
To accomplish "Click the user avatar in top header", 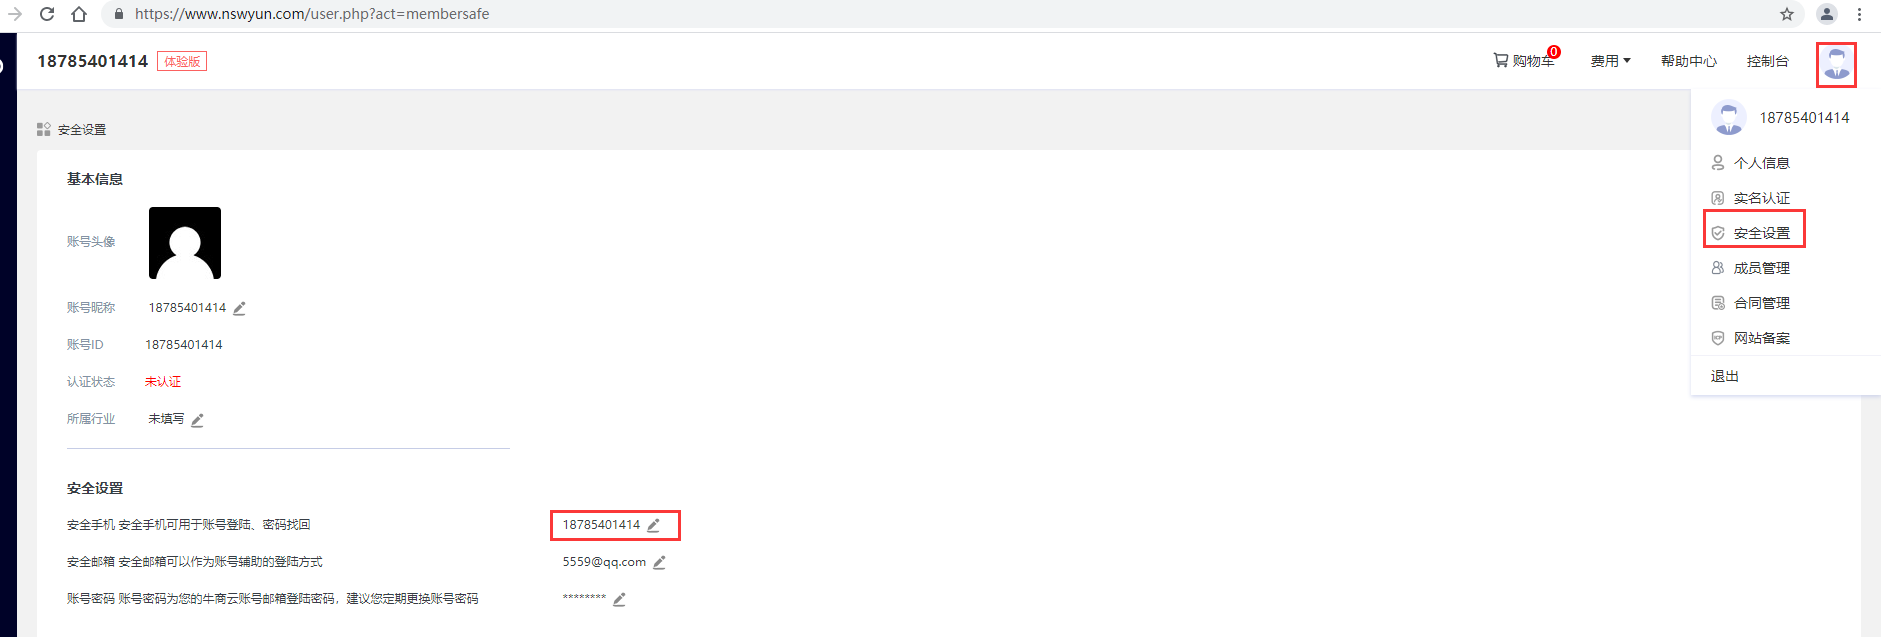I will pyautogui.click(x=1836, y=64).
